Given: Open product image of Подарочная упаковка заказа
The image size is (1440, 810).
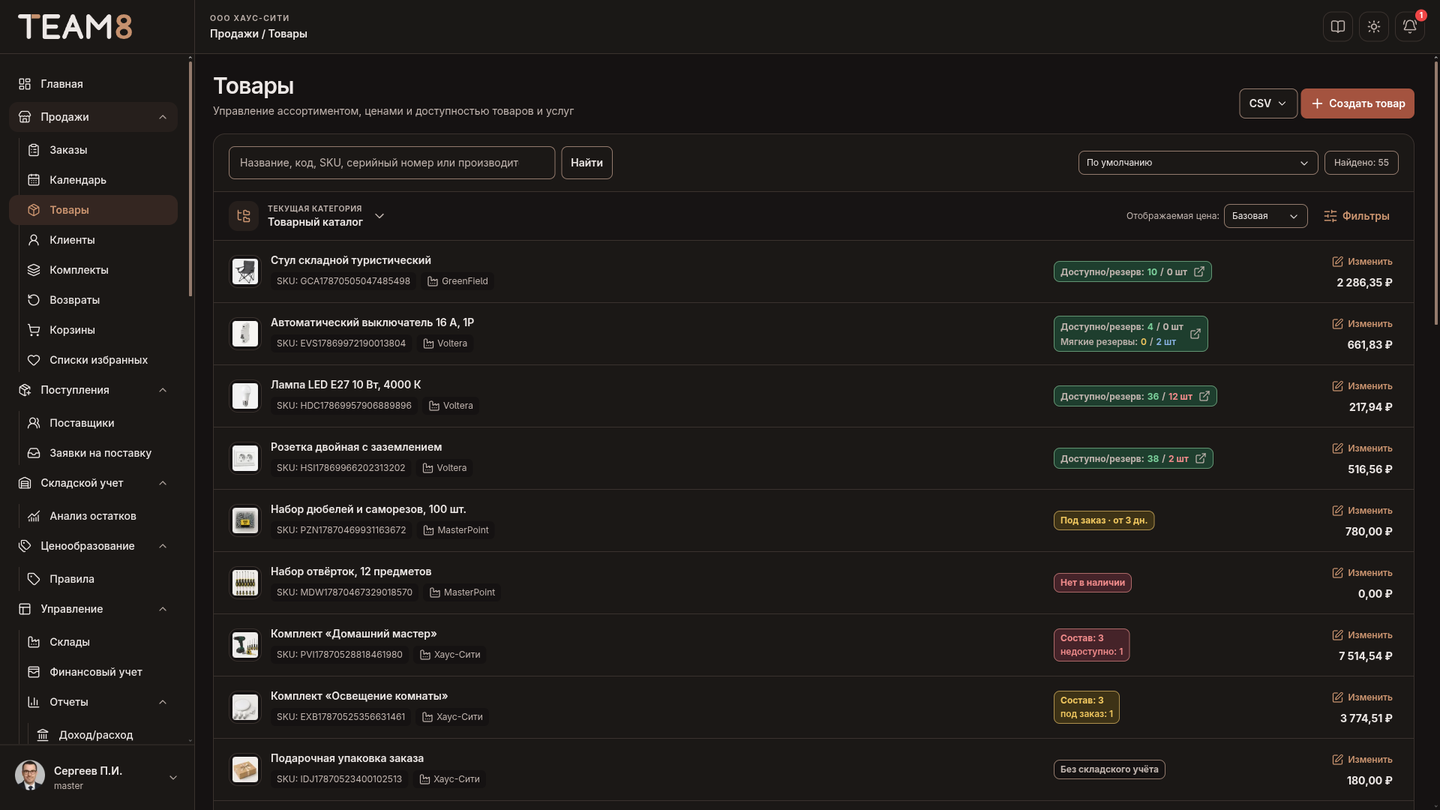Looking at the screenshot, I should [x=245, y=769].
